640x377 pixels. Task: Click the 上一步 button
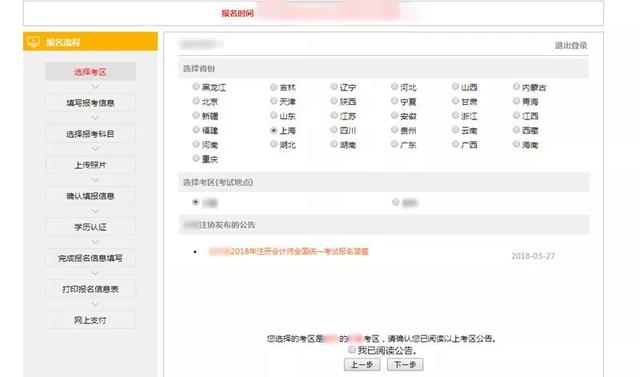[x=362, y=364]
